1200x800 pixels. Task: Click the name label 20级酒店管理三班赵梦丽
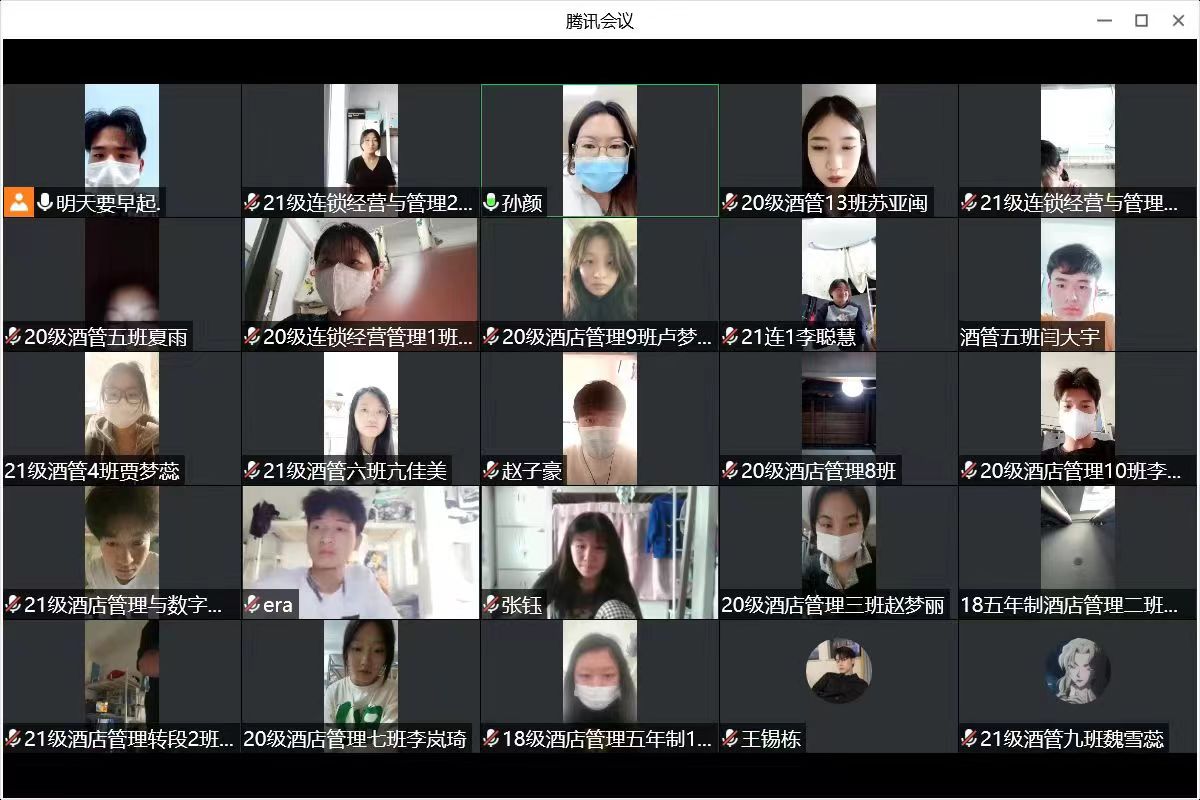(x=833, y=605)
